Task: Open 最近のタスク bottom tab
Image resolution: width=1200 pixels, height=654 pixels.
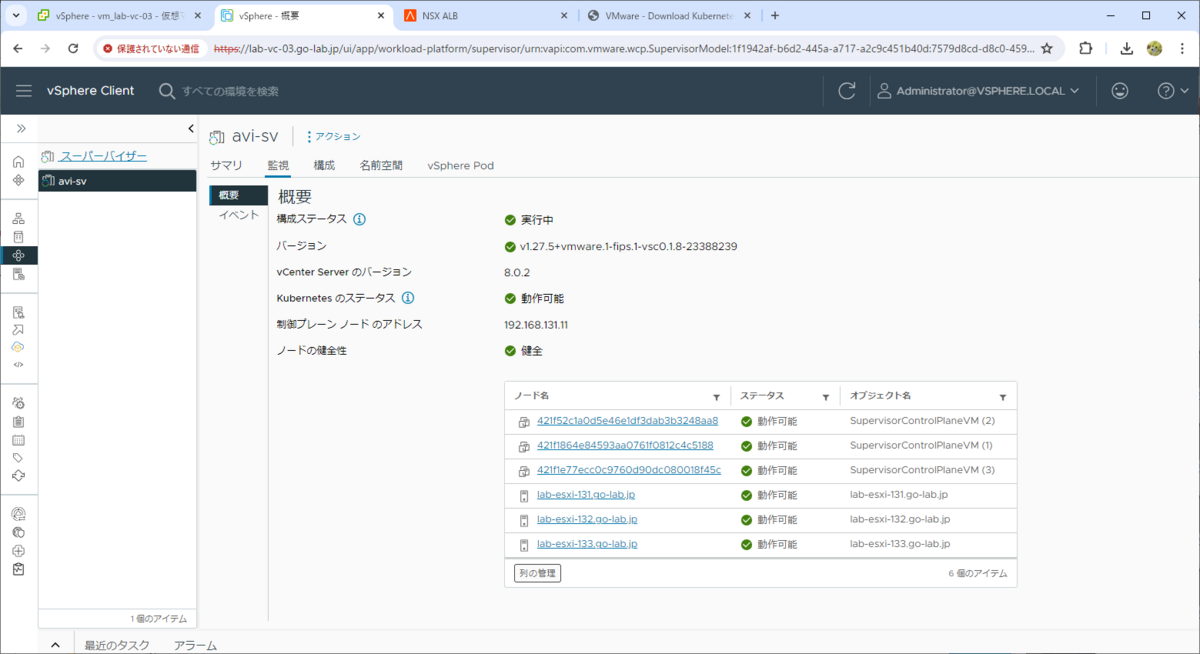Action: pyautogui.click(x=118, y=646)
